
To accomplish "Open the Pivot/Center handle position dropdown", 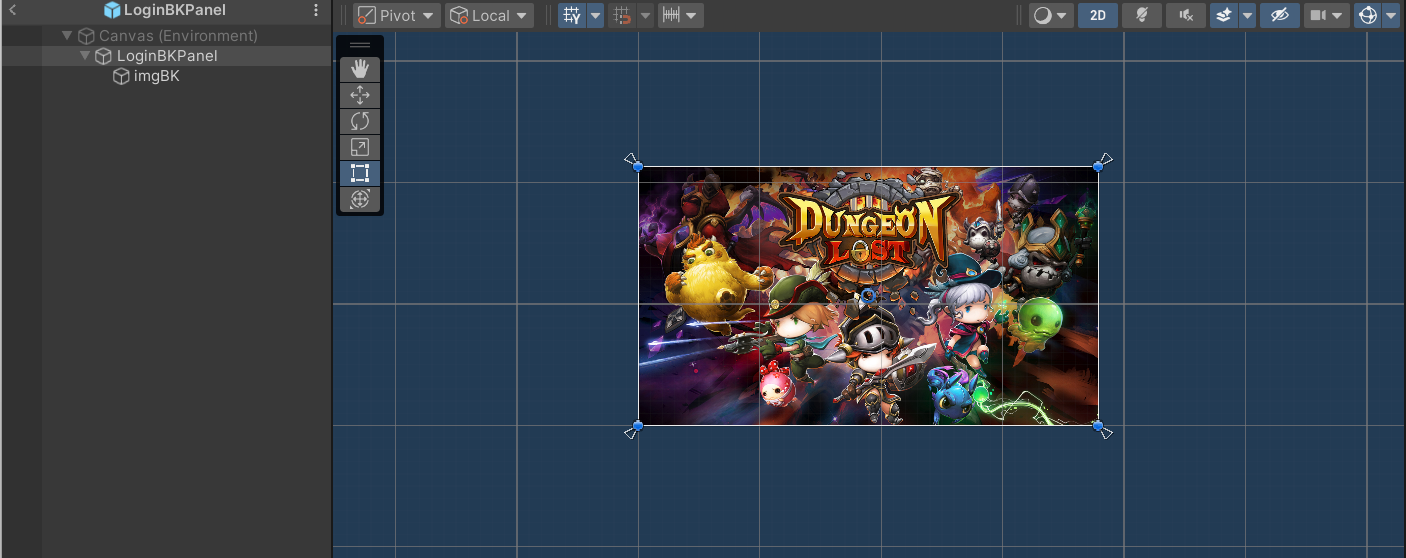I will click(x=397, y=15).
